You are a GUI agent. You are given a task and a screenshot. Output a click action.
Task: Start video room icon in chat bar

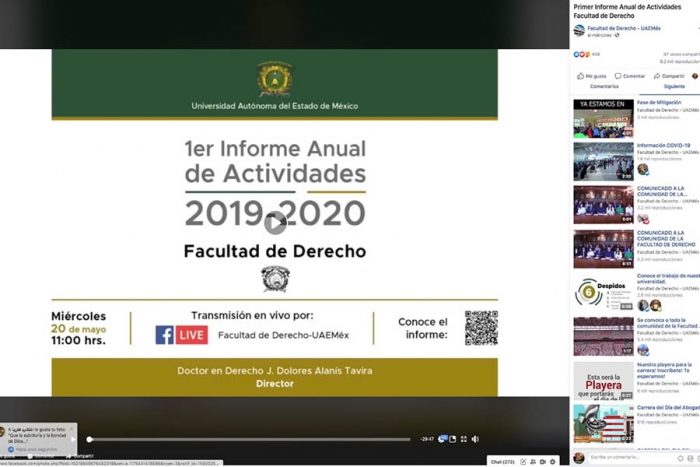pyautogui.click(x=543, y=462)
